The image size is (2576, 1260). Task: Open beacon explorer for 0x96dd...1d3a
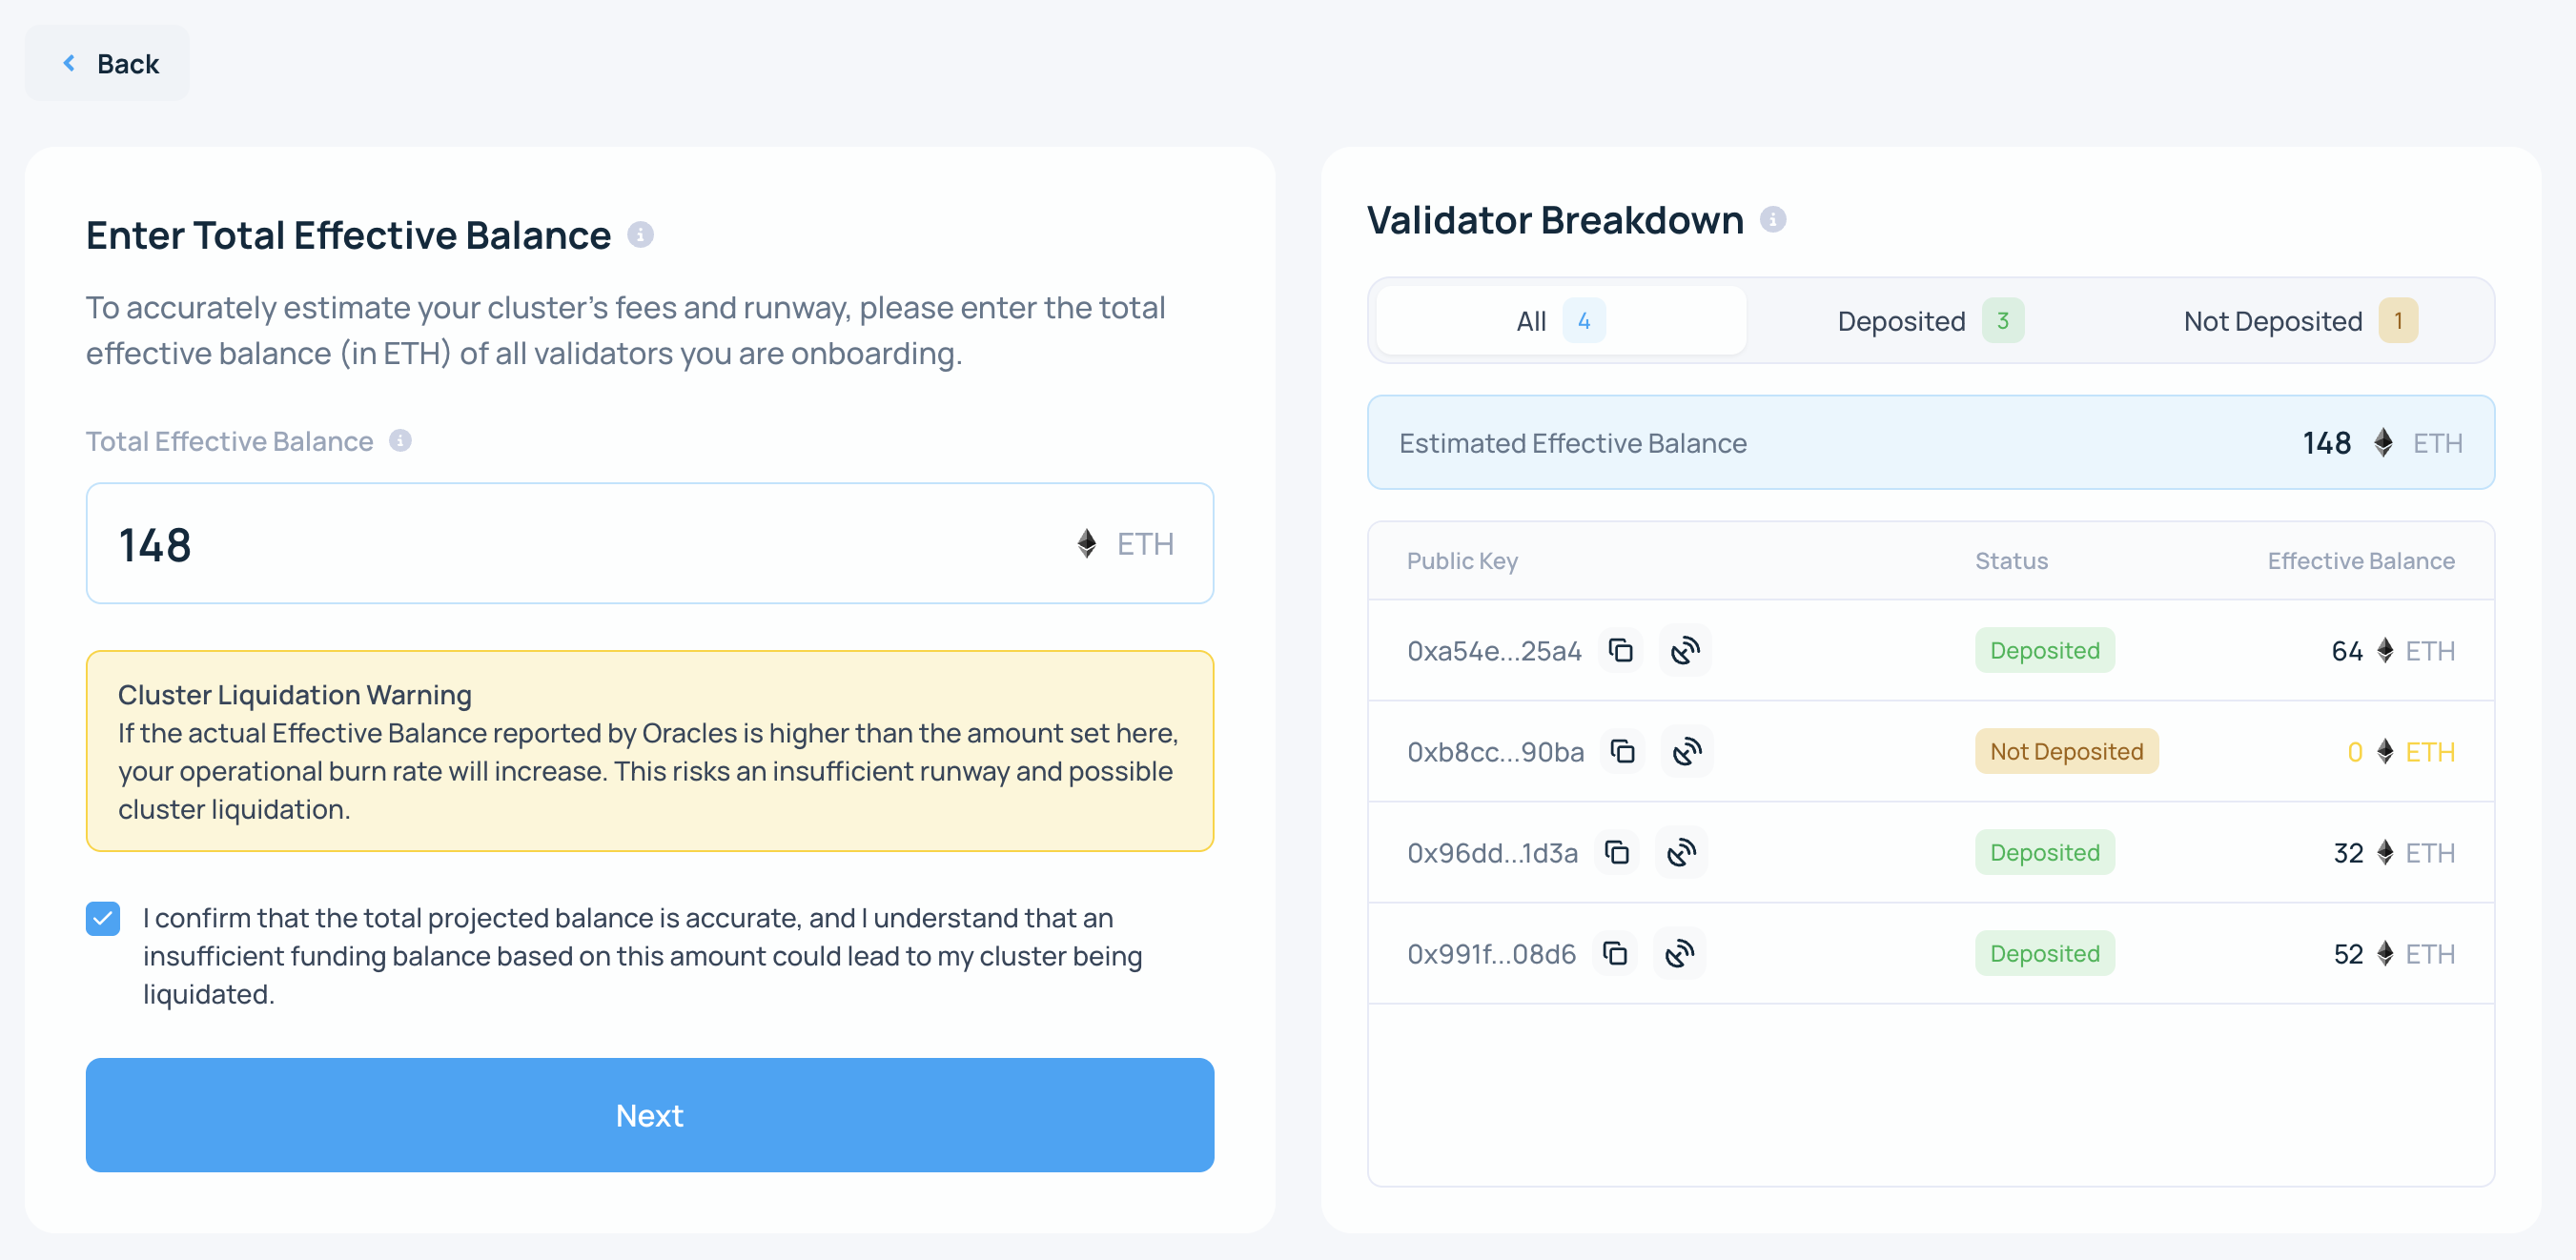click(x=1681, y=853)
